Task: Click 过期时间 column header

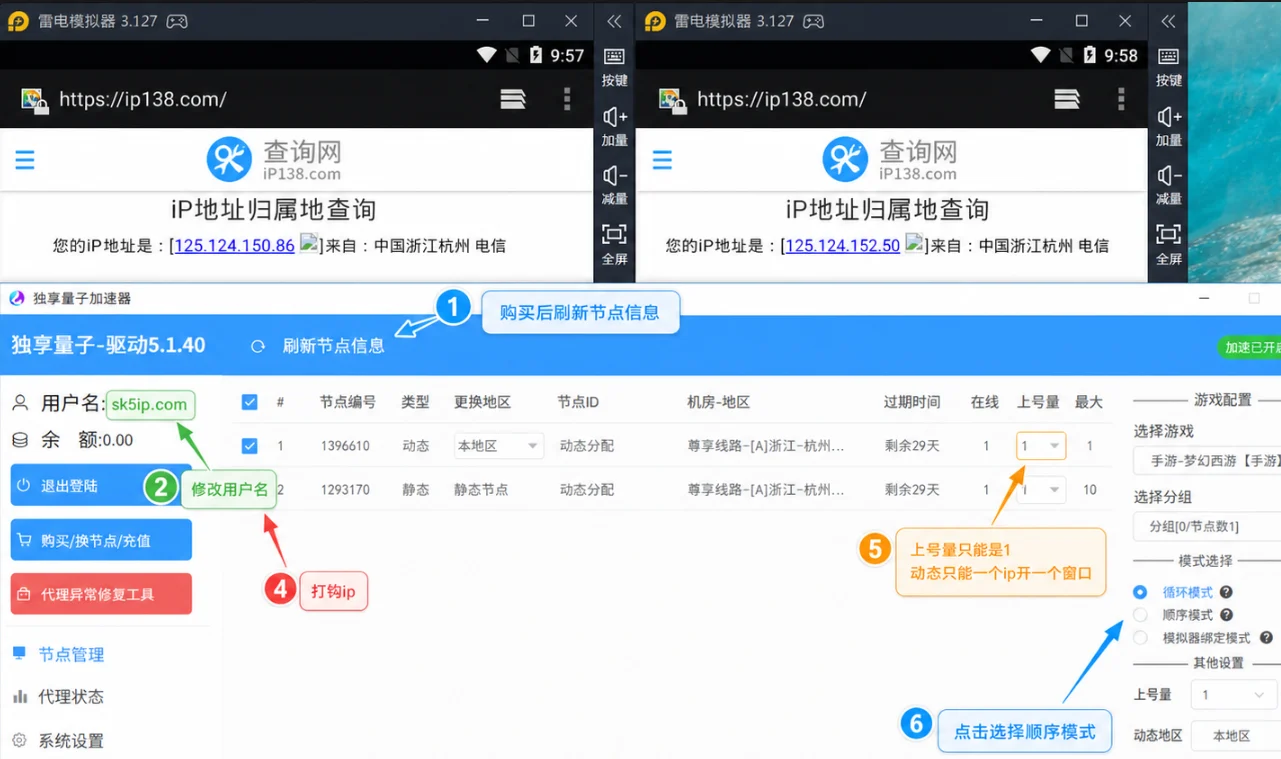Action: [x=912, y=402]
